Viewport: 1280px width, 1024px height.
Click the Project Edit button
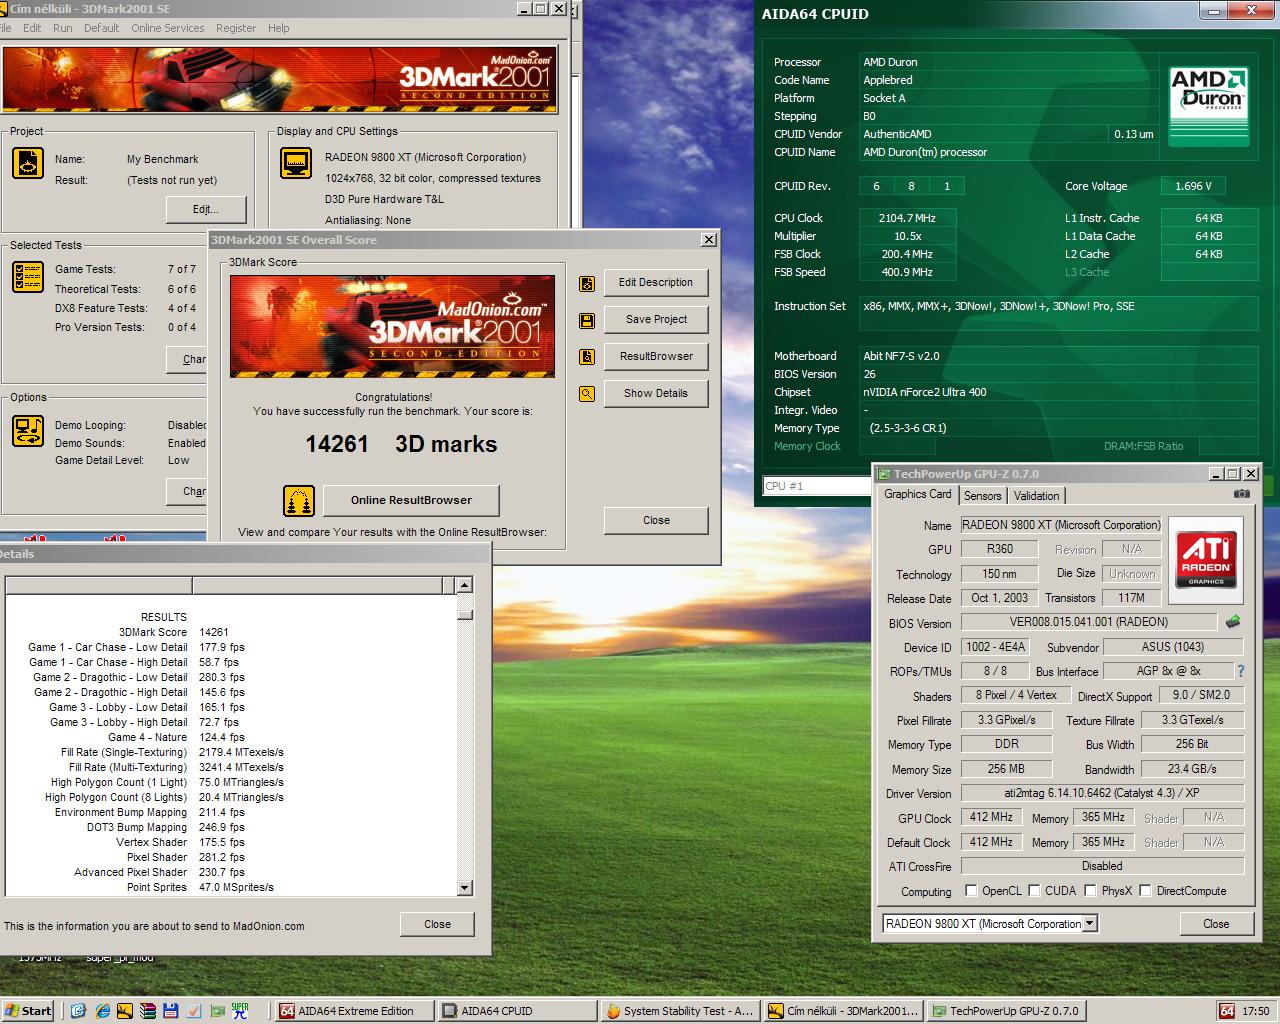[x=206, y=209]
